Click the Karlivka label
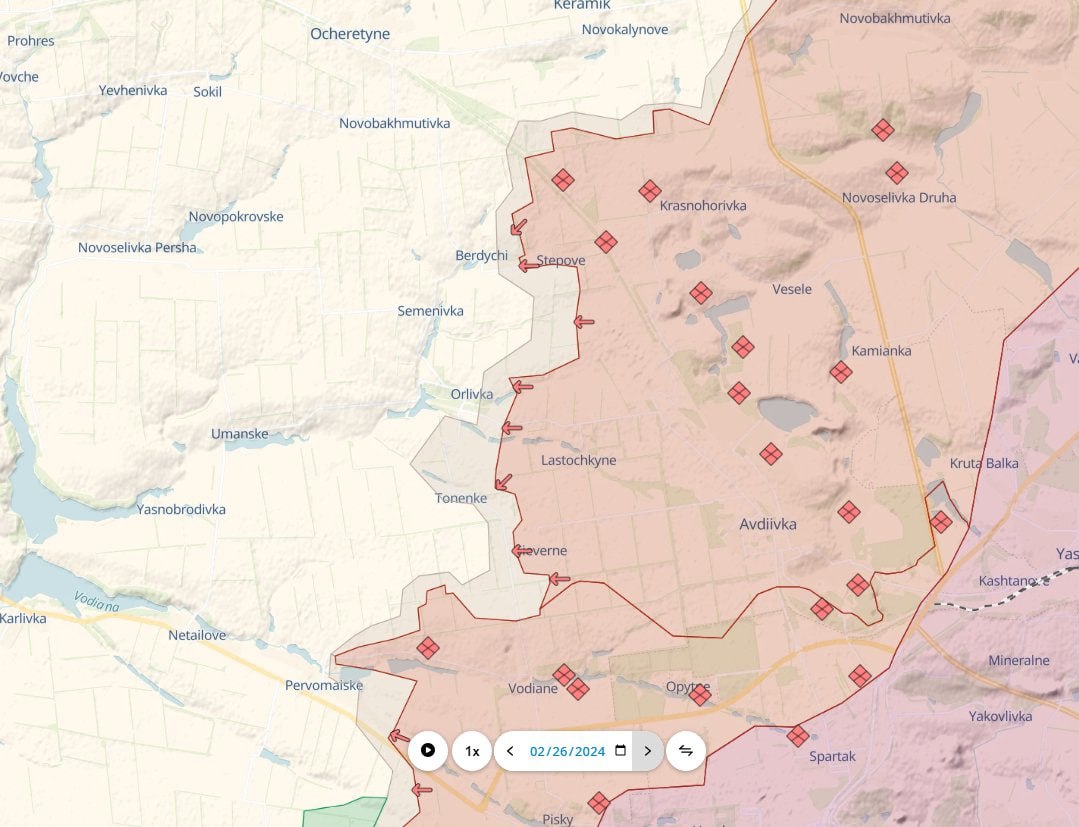 point(23,619)
